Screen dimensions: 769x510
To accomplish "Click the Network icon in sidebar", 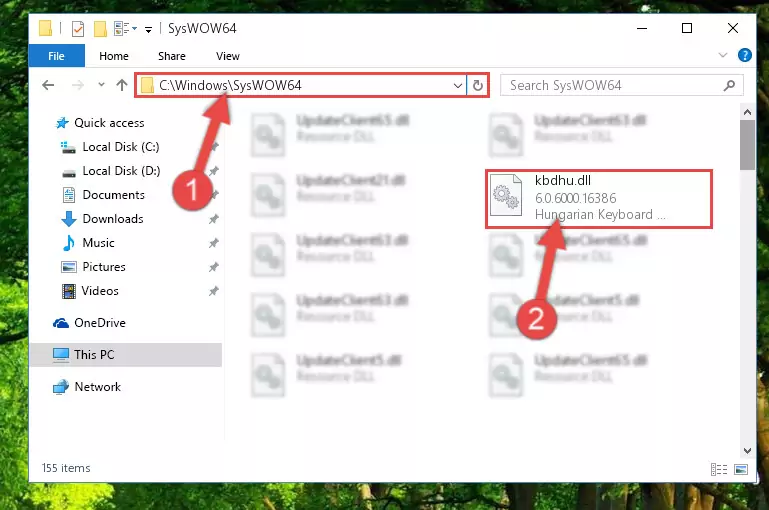I will click(x=60, y=387).
